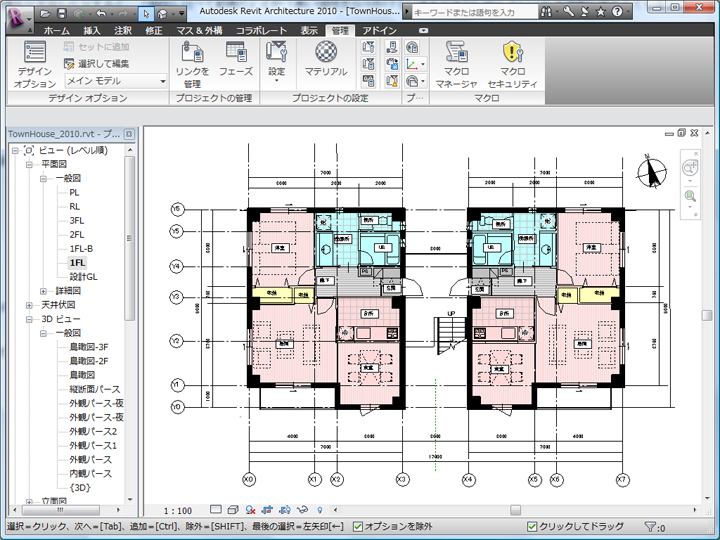Open the マクロ セキュリティ macro security tool

click(x=512, y=64)
